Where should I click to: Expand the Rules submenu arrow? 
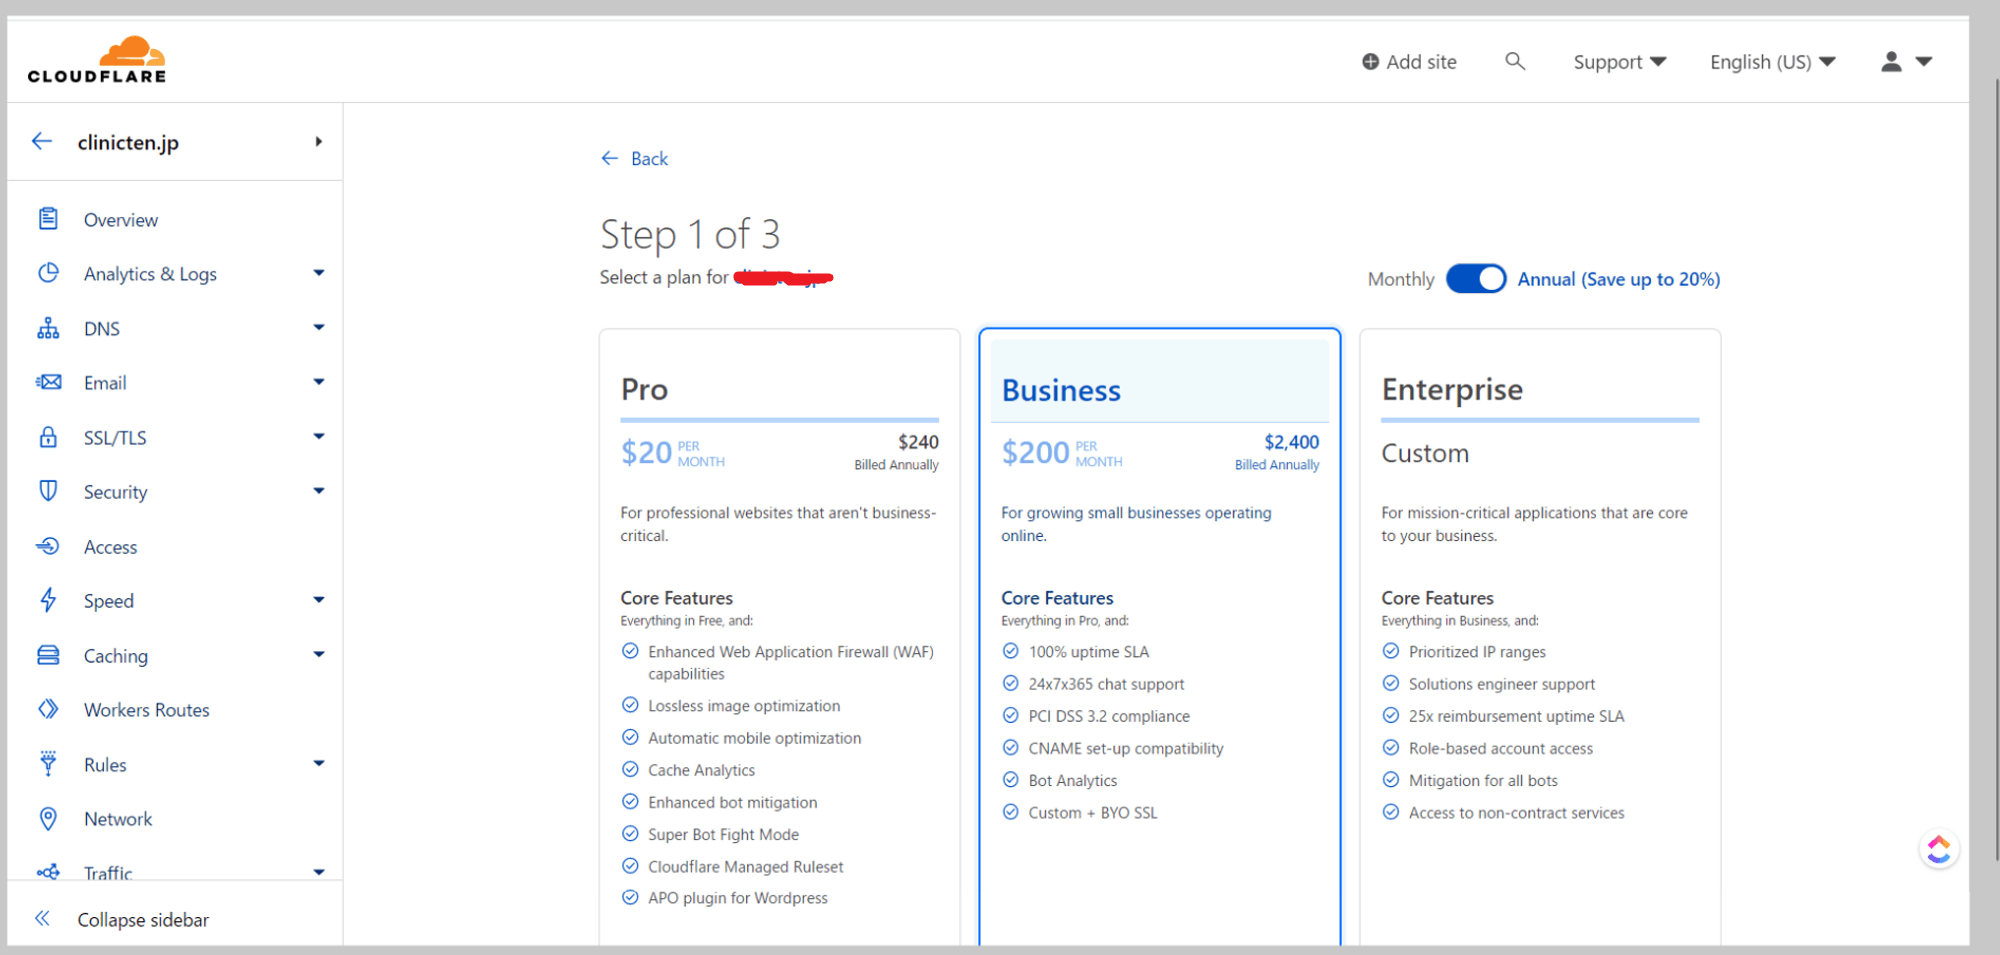pos(319,764)
